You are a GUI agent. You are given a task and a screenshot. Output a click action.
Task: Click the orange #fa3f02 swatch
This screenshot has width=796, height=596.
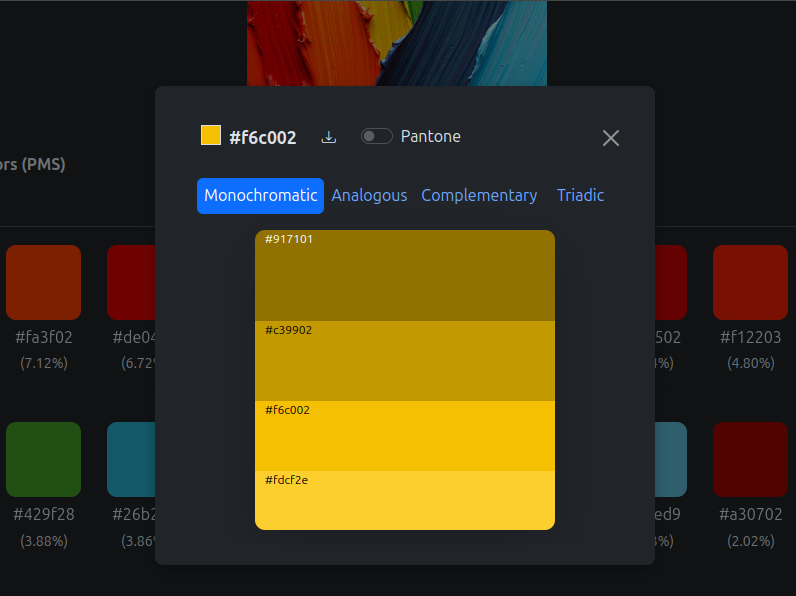coord(44,282)
